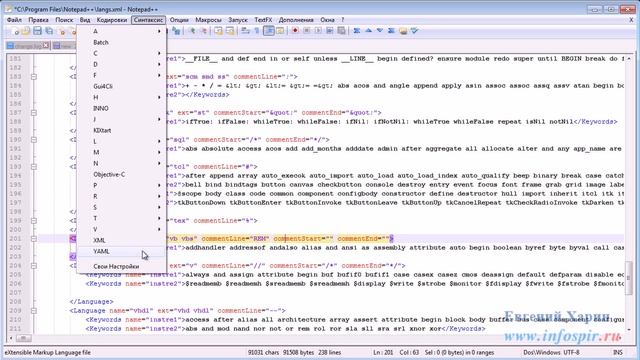Click the blue up-arrow toolbar icon
The width and height of the screenshot is (640, 360).
[x=368, y=31]
